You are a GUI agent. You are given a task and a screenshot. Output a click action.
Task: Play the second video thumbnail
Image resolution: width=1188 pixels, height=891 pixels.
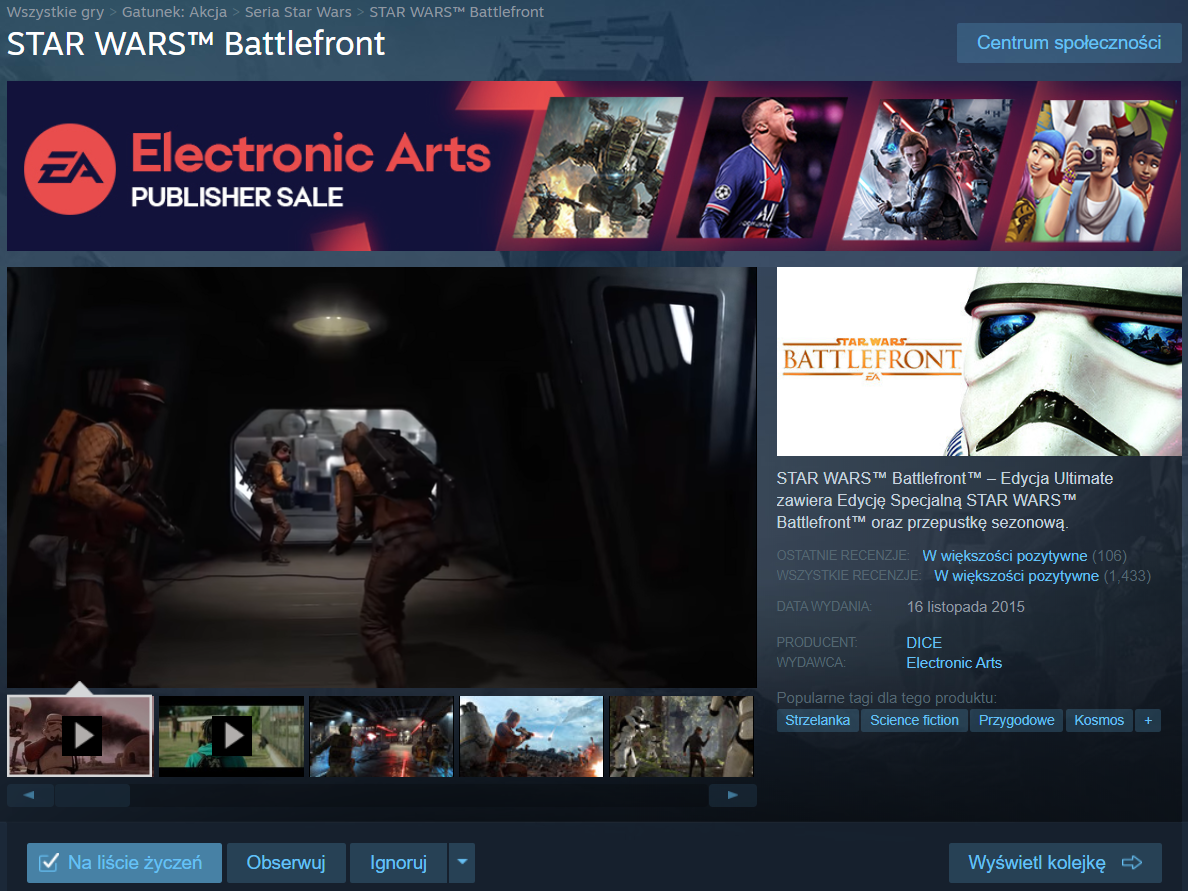231,736
